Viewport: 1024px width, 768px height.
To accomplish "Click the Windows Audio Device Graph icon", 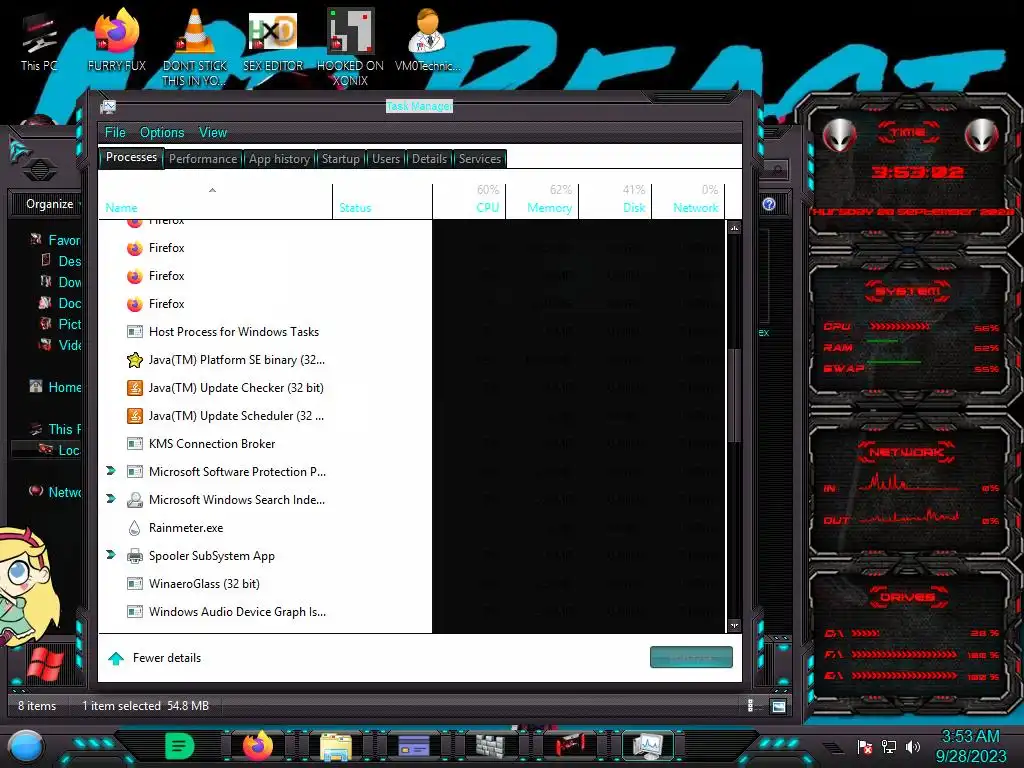I will 135,612.
